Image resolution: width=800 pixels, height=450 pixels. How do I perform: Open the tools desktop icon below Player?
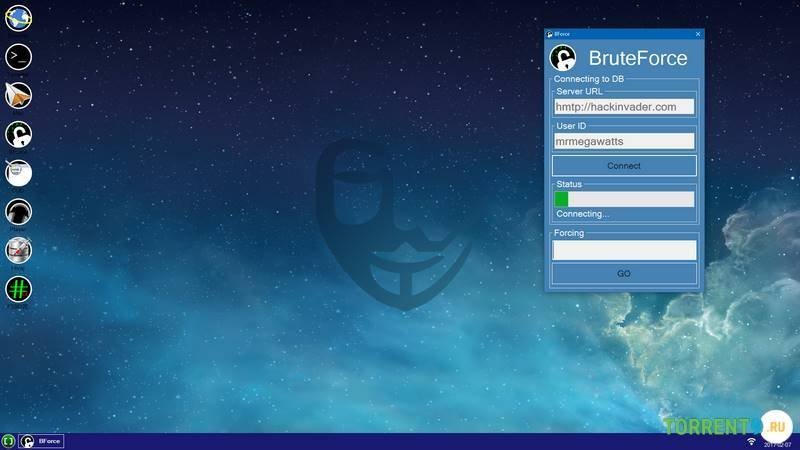pyautogui.click(x=18, y=250)
